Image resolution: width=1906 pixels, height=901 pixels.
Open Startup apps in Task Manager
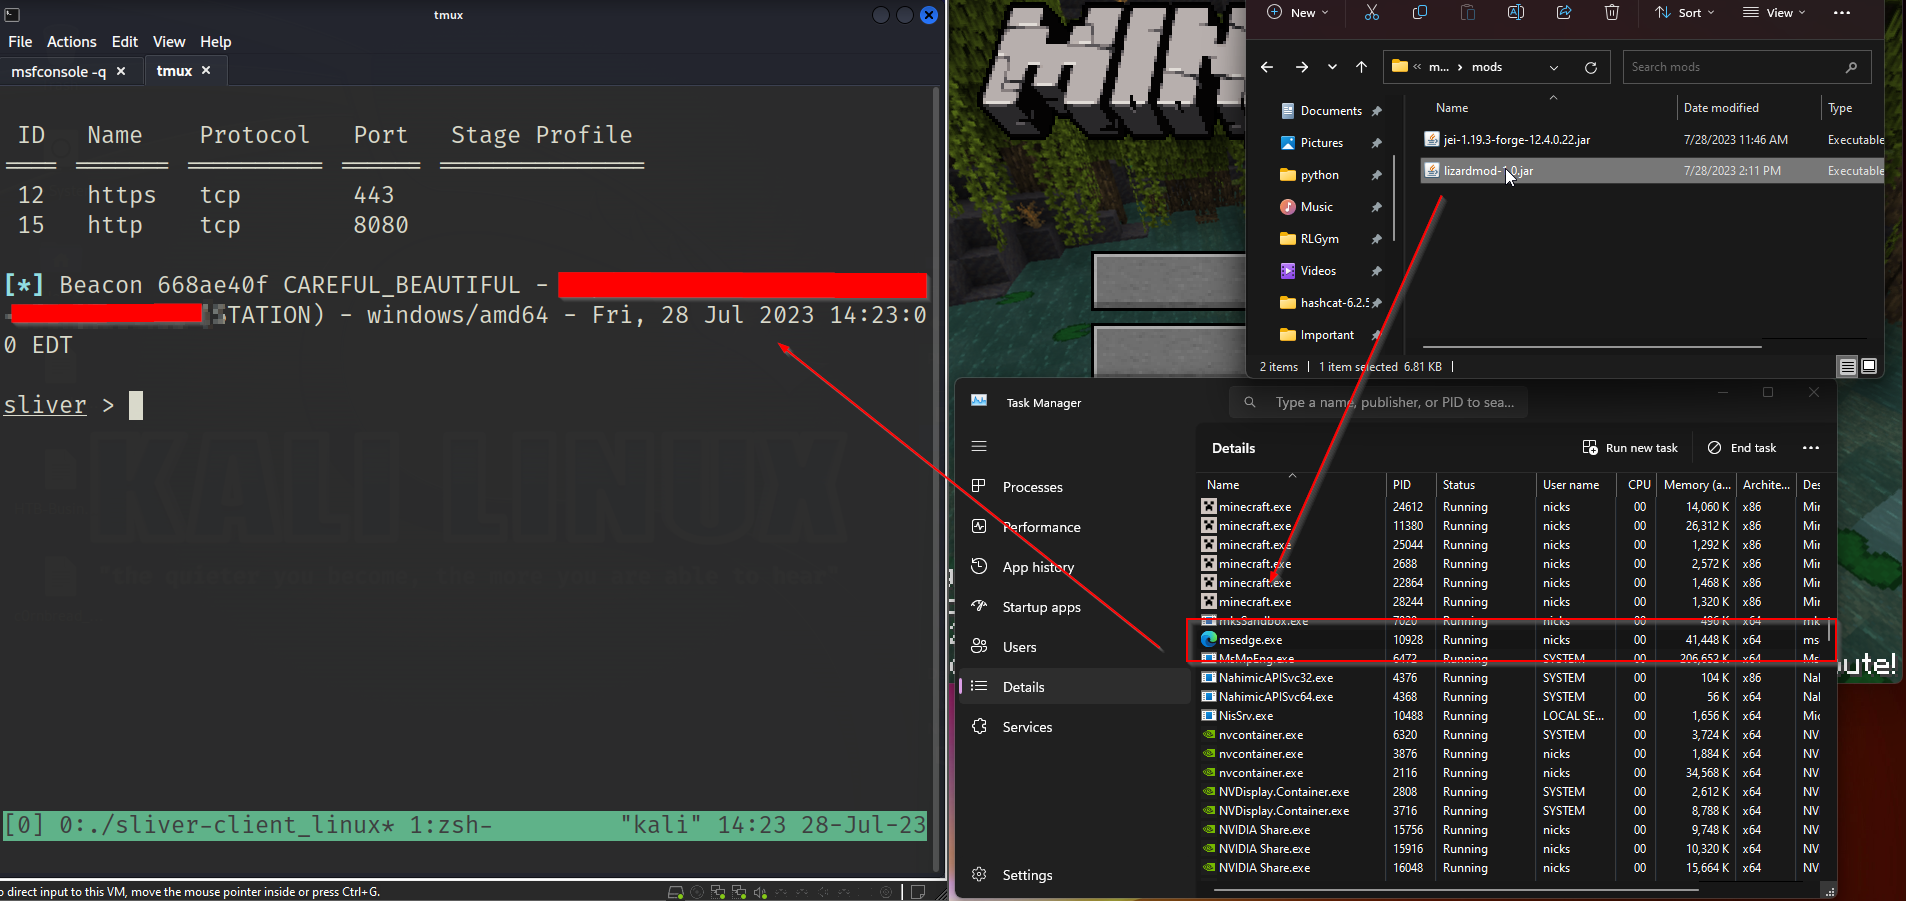[1042, 607]
